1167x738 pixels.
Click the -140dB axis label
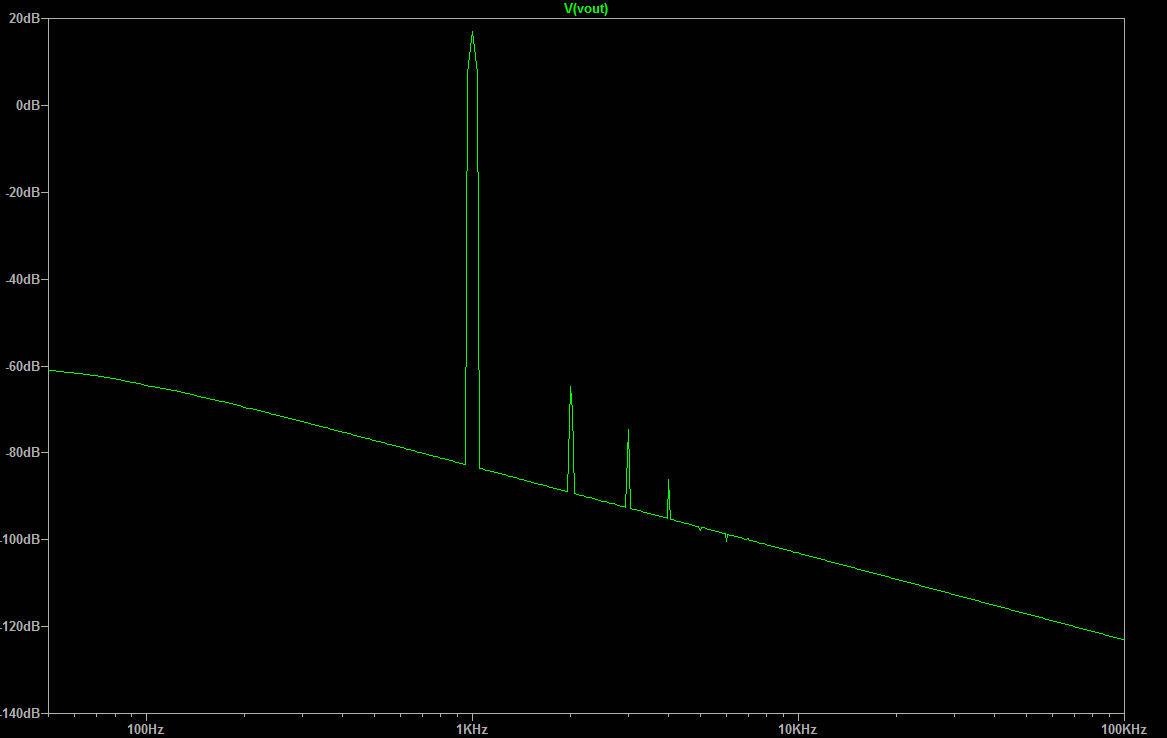pyautogui.click(x=20, y=713)
